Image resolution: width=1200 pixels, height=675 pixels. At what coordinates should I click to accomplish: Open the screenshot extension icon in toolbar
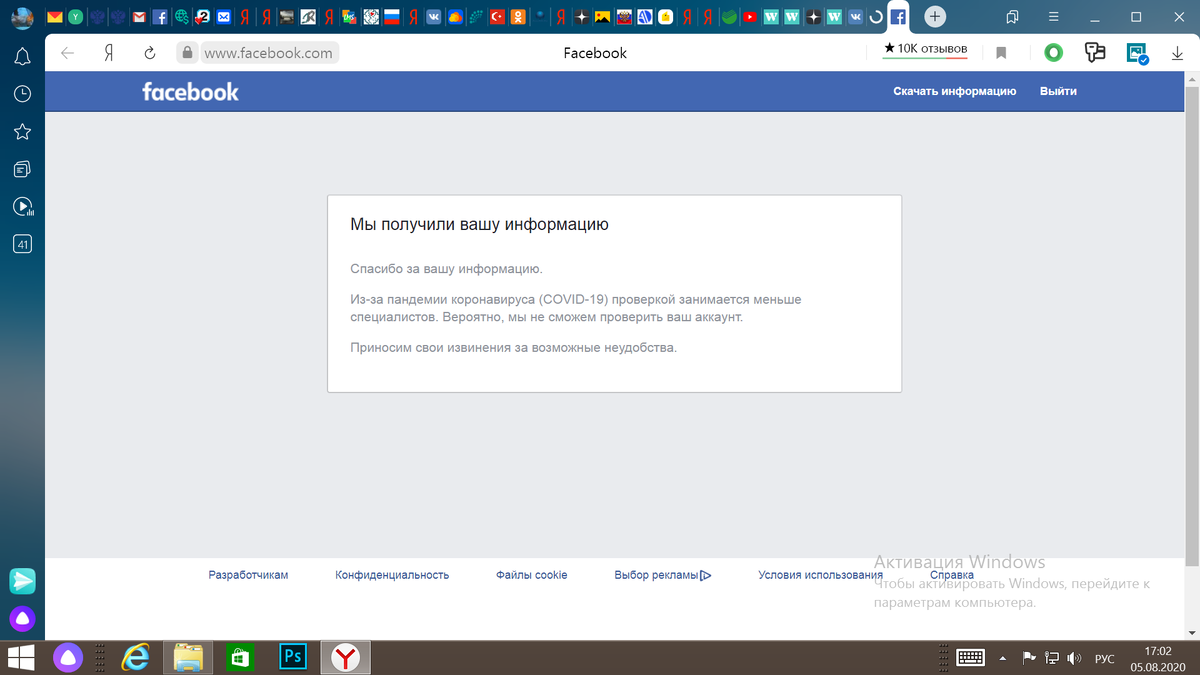[x=1137, y=53]
